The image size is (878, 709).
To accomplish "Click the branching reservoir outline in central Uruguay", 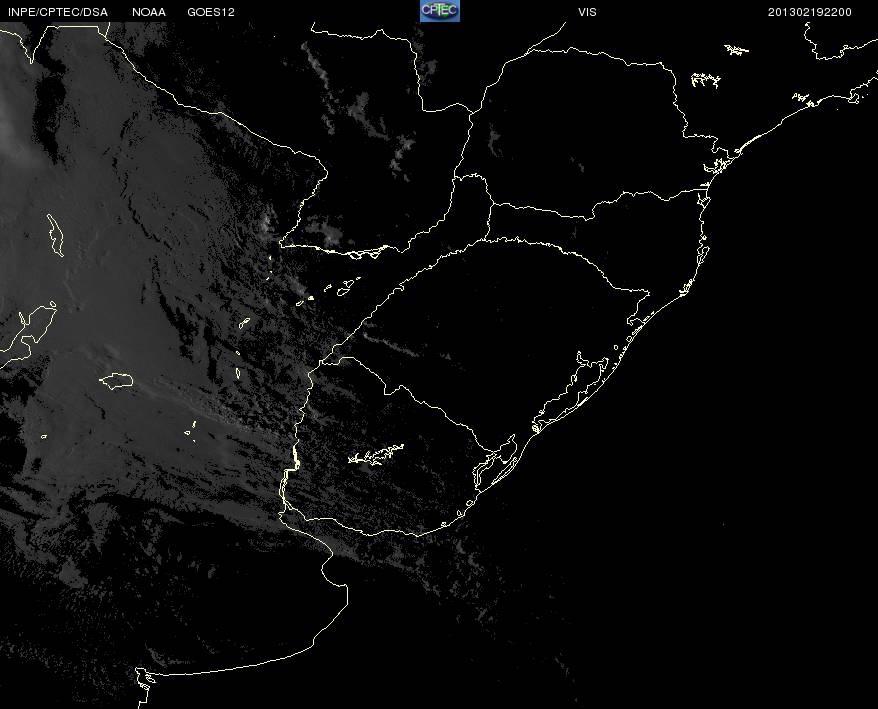I will (x=376, y=454).
